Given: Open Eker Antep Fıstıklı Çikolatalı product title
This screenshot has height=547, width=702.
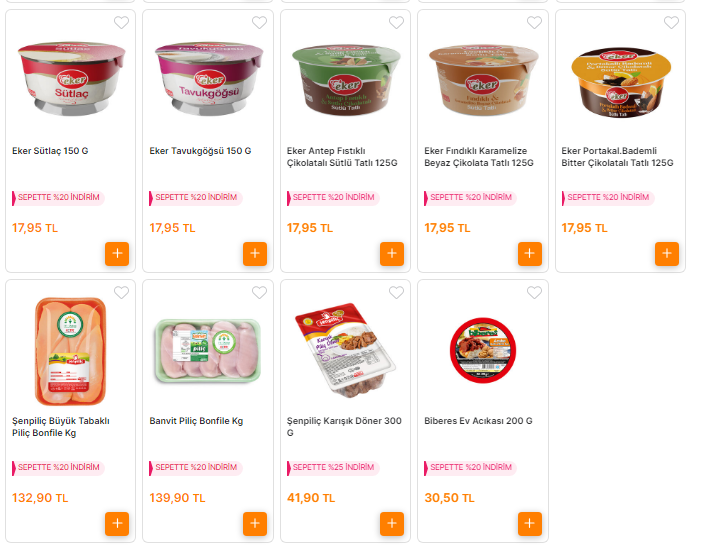Looking at the screenshot, I should coord(342,157).
